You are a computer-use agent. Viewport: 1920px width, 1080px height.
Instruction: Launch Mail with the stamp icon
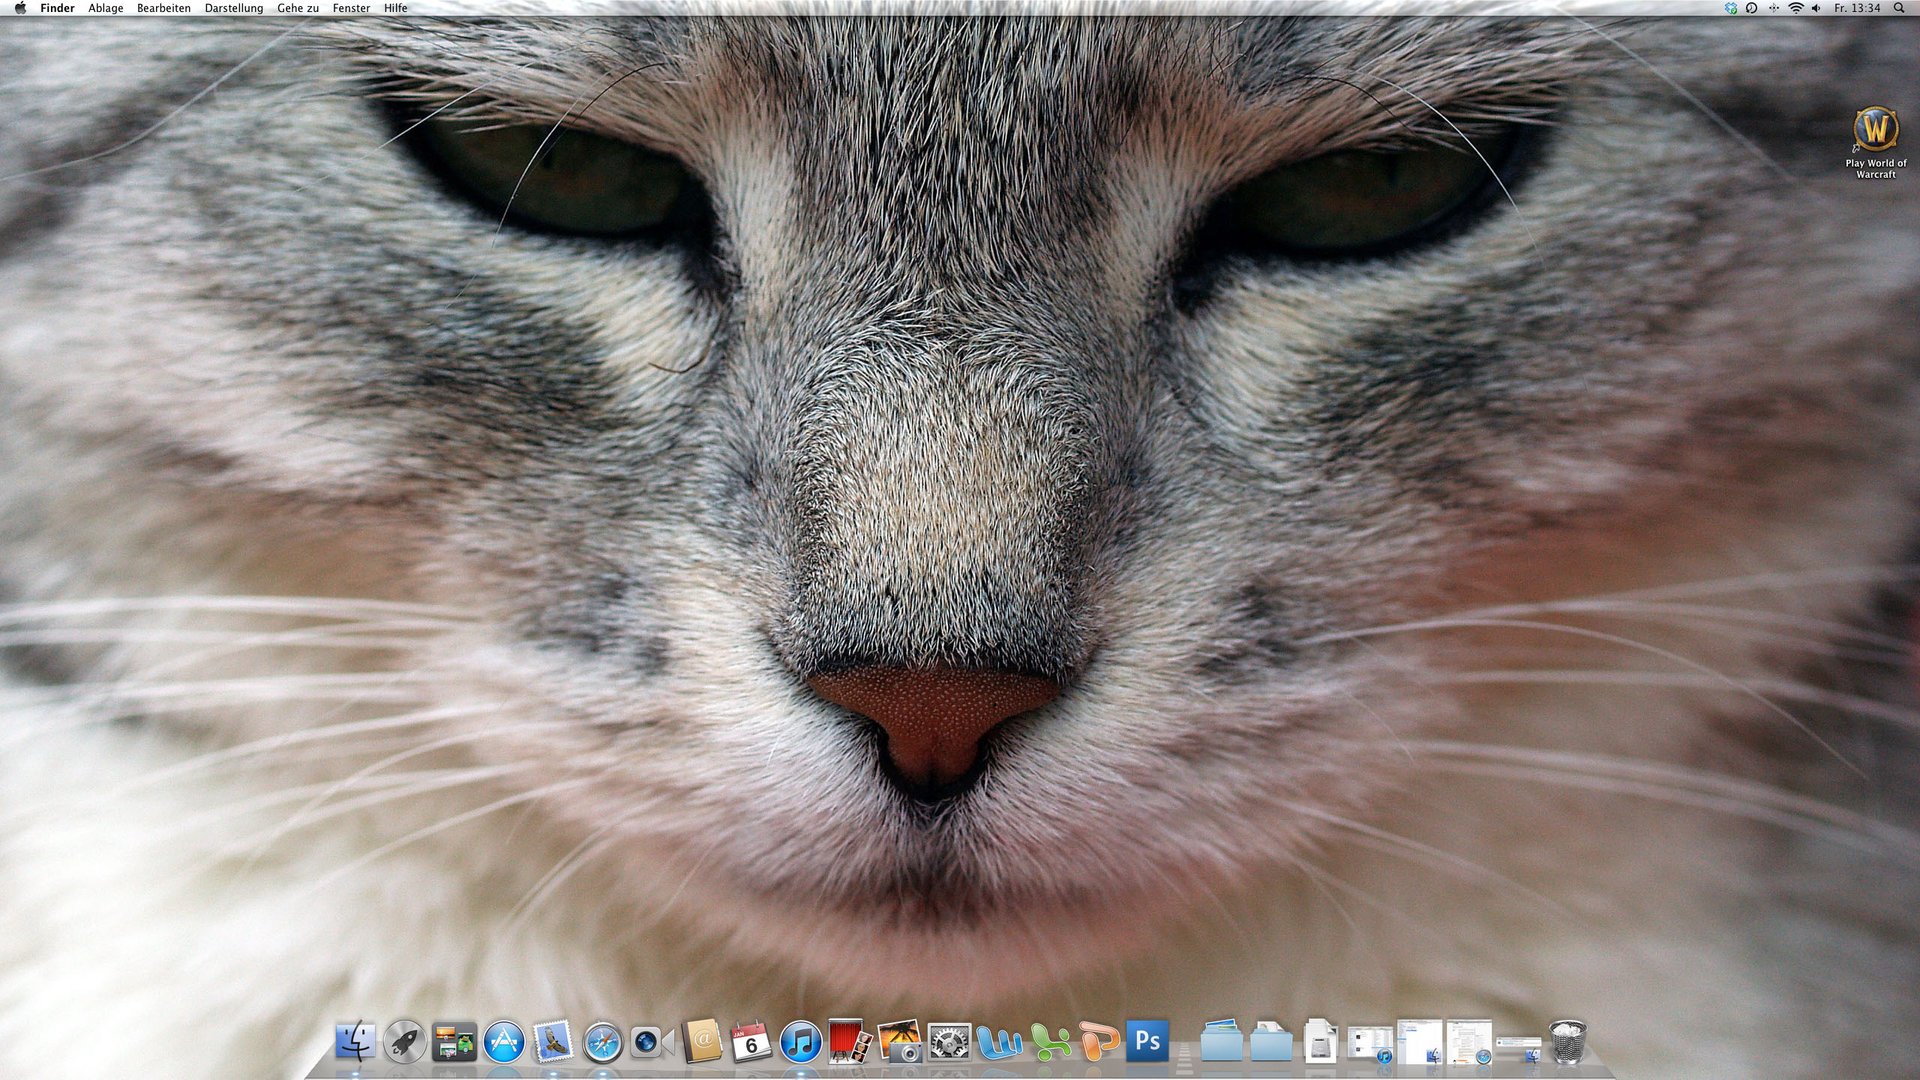click(x=553, y=1042)
